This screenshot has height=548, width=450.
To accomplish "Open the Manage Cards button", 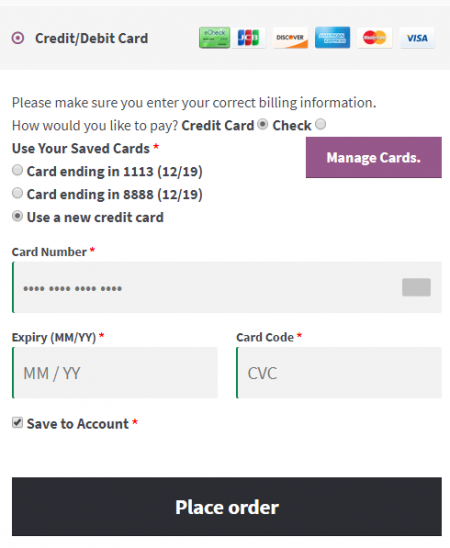I will (x=373, y=158).
